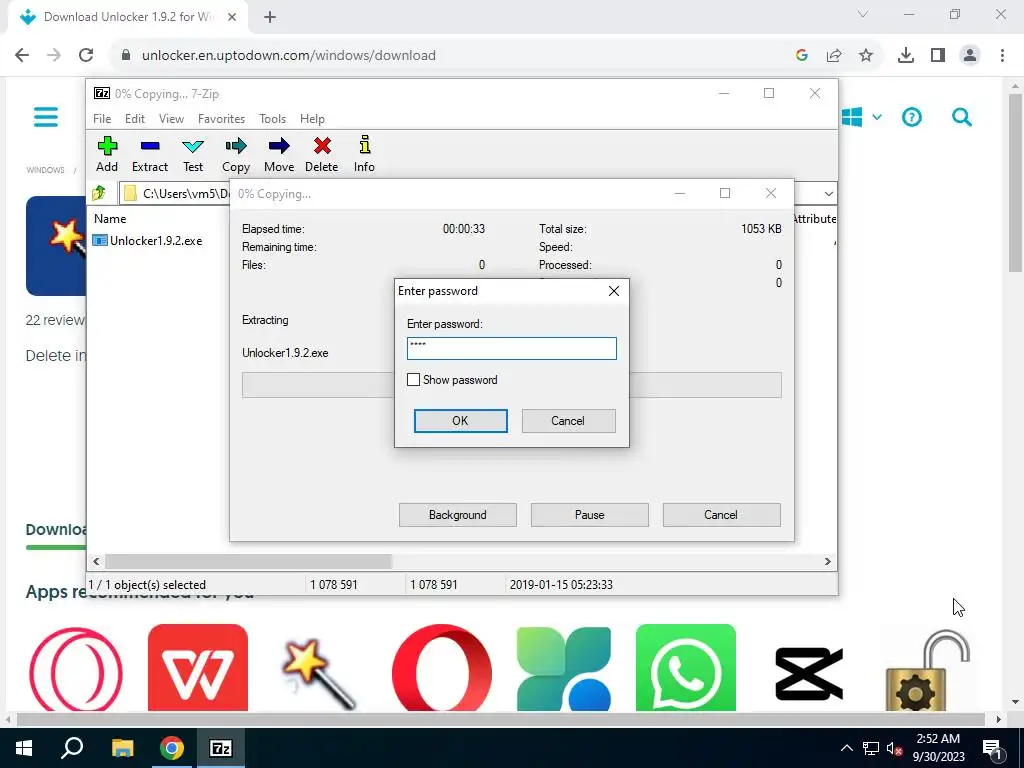Click the share page icon in Chrome
Image resolution: width=1024 pixels, height=768 pixels.
[834, 56]
